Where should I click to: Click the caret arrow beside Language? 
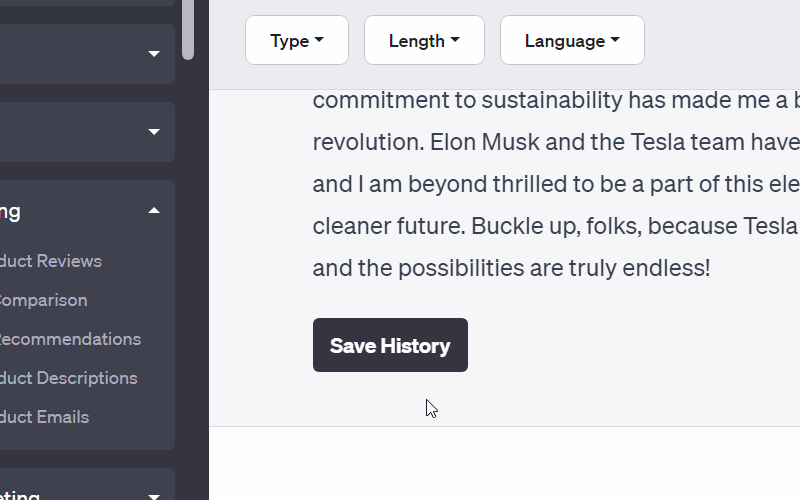[x=615, y=41]
